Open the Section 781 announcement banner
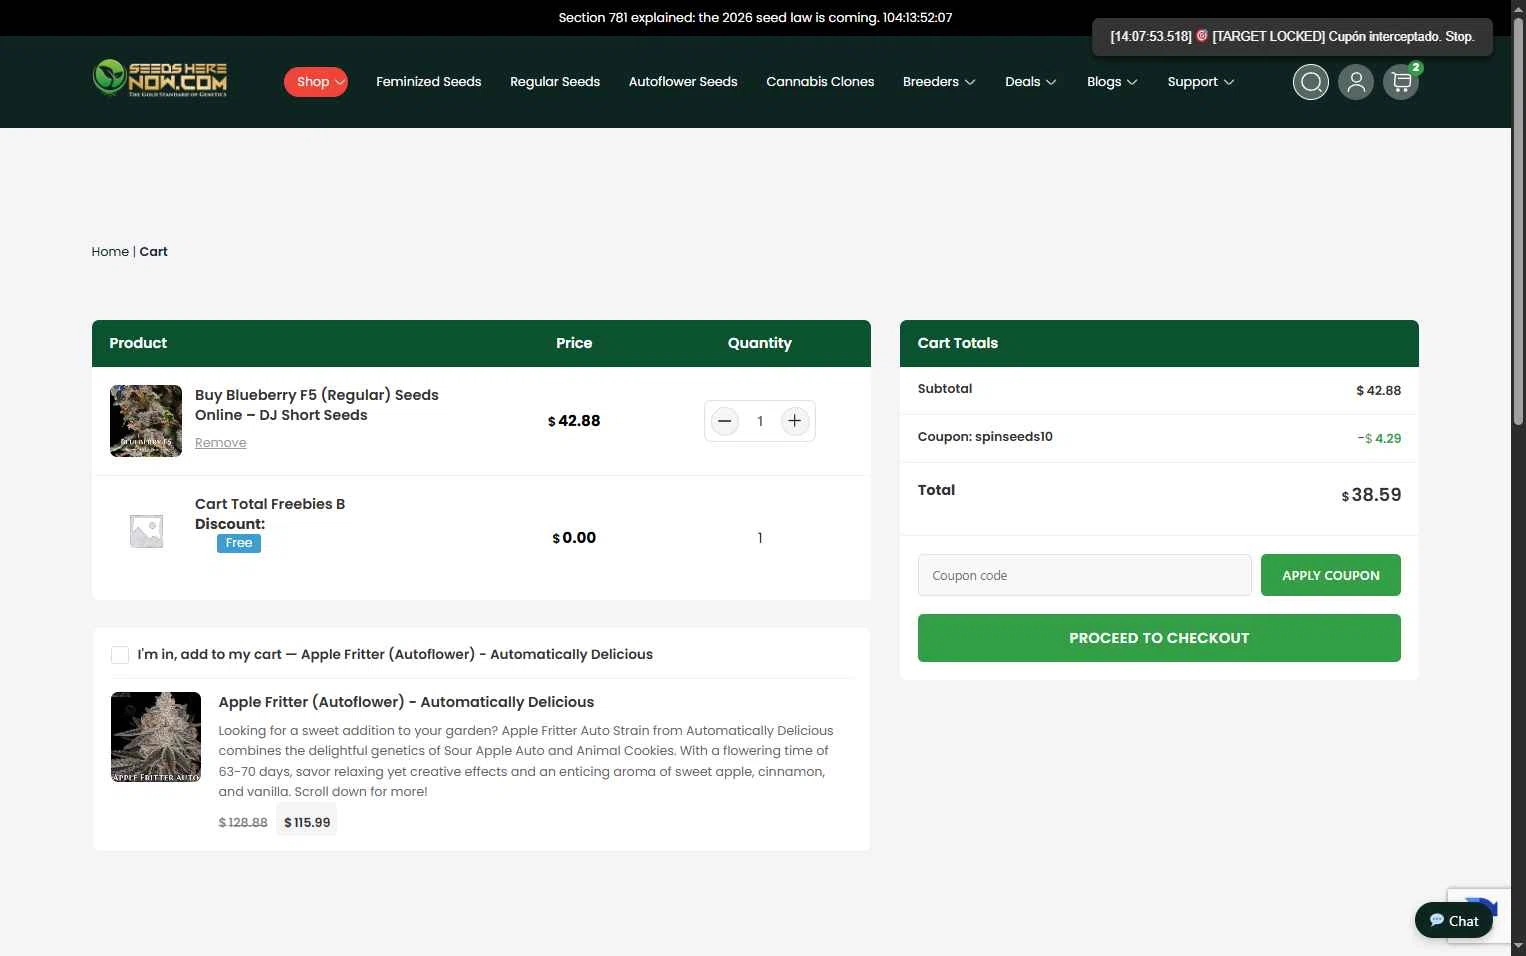The image size is (1526, 956). (755, 18)
